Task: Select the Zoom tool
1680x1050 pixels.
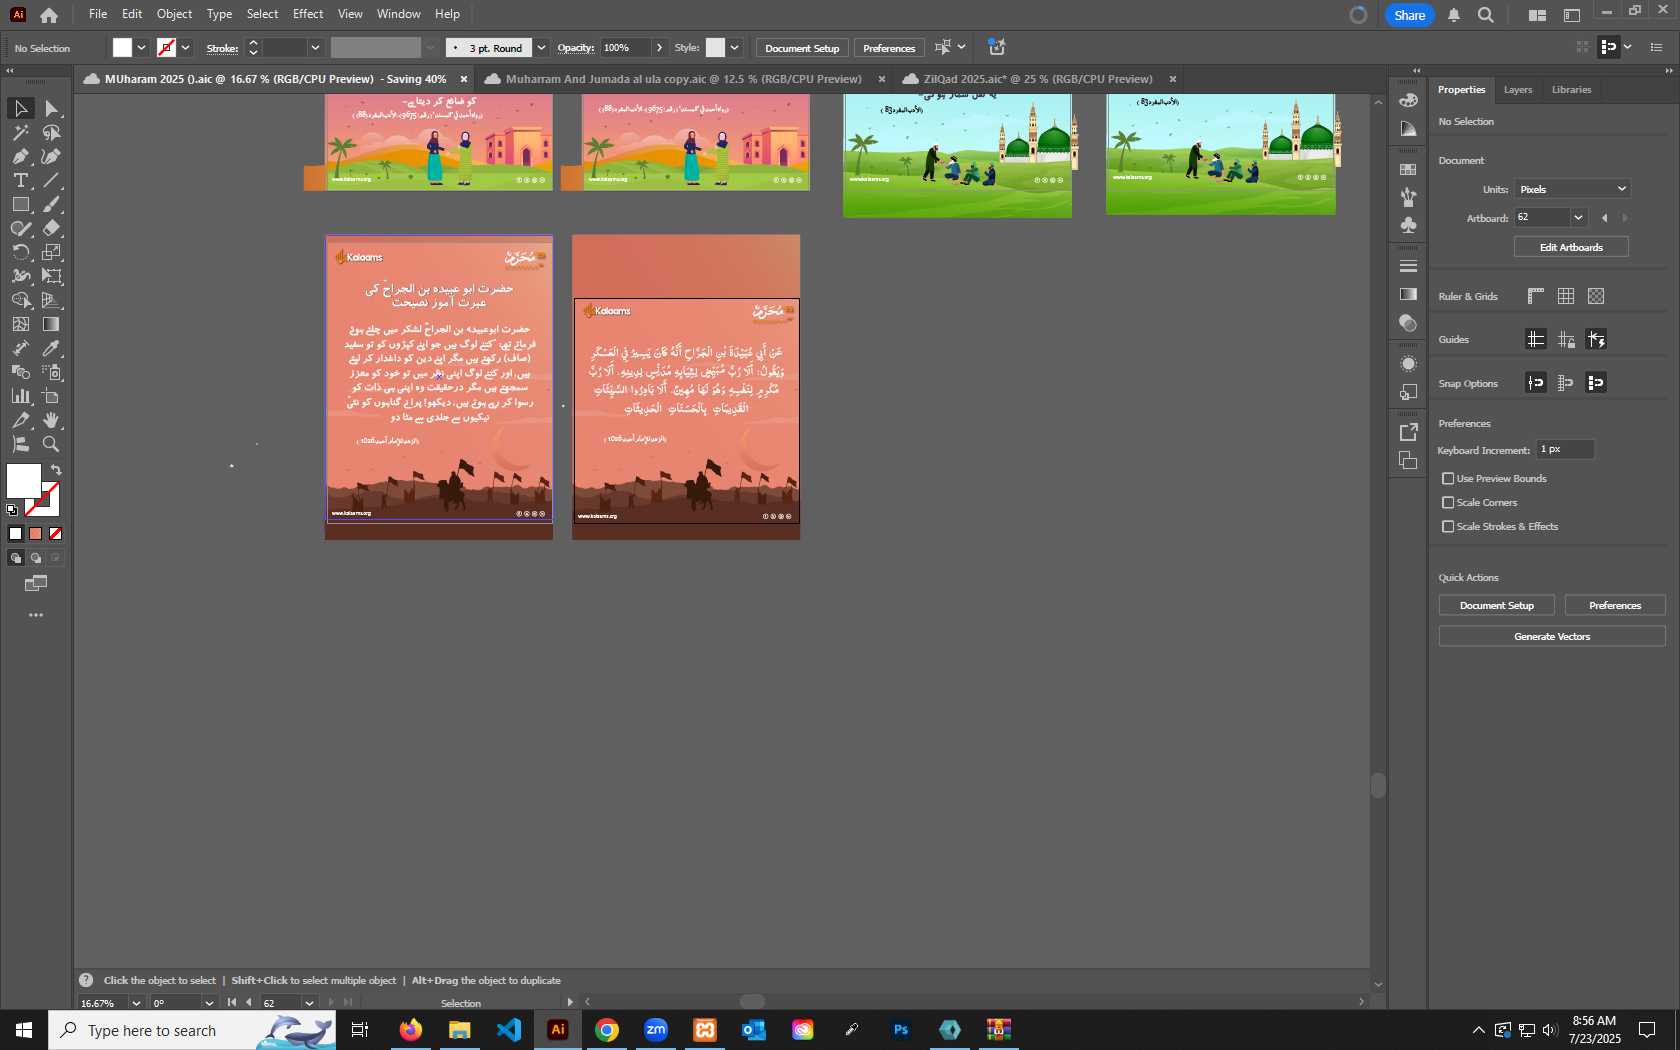Action: (x=52, y=444)
